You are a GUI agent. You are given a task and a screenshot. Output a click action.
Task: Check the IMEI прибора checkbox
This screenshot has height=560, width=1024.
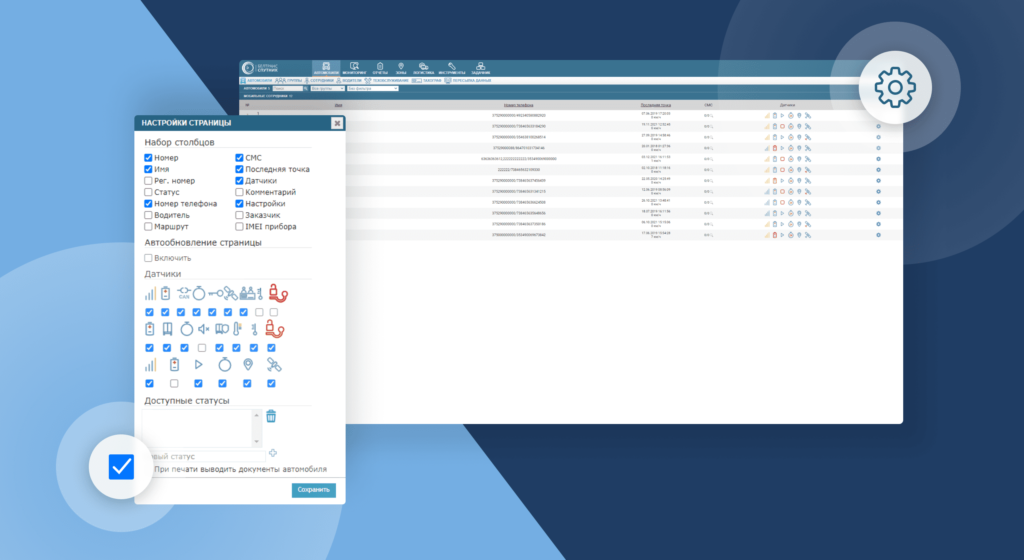point(239,227)
